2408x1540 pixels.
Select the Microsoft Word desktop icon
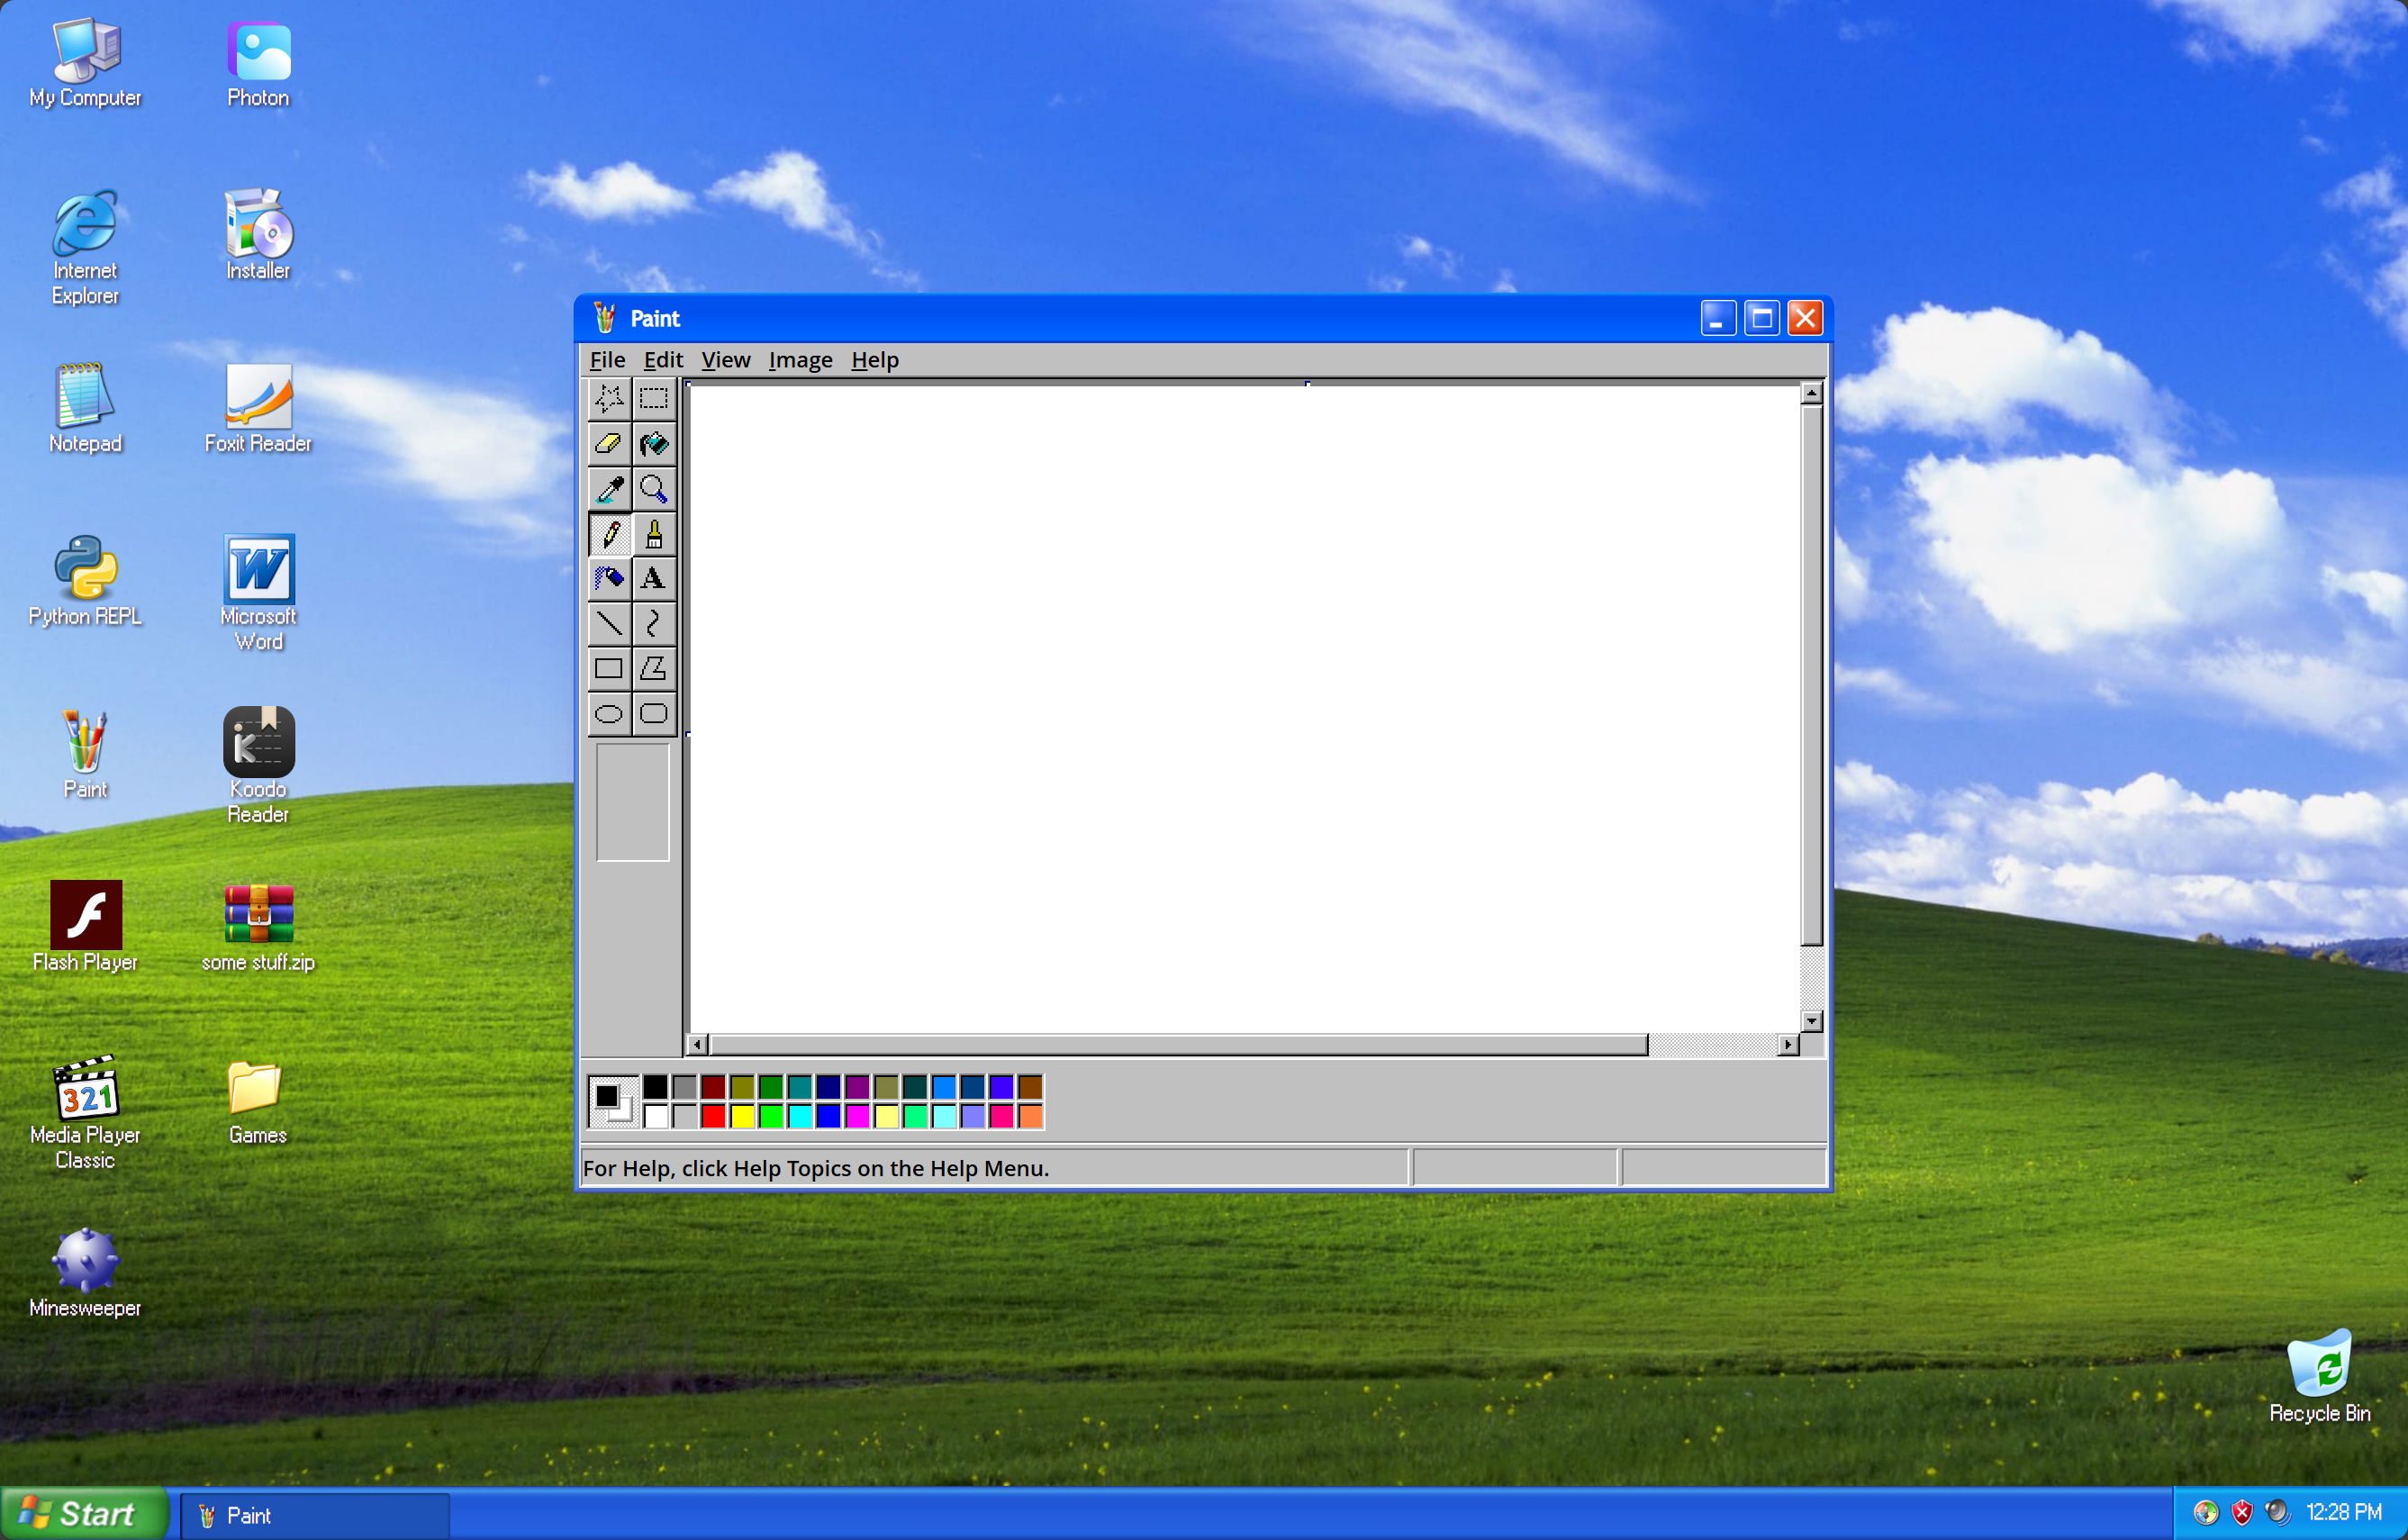tap(259, 594)
